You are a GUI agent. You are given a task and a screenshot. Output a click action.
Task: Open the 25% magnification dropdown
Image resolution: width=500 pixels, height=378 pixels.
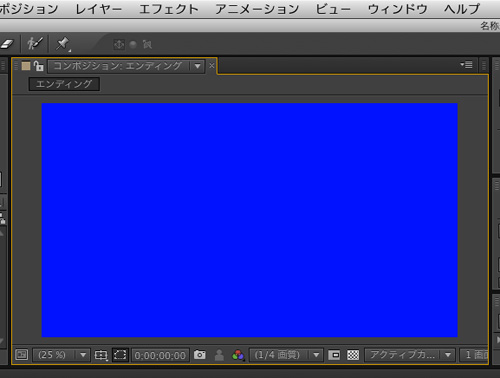coord(61,355)
